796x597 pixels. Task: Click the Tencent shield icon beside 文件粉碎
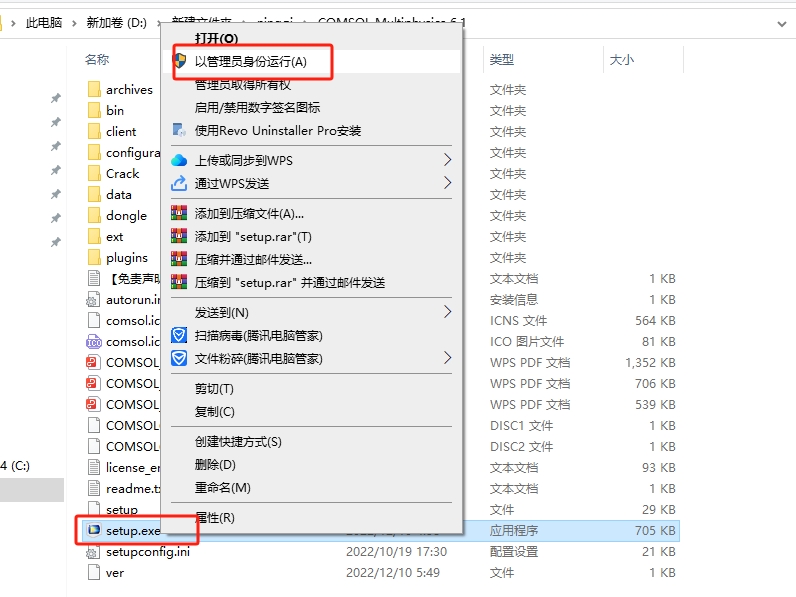[x=179, y=358]
